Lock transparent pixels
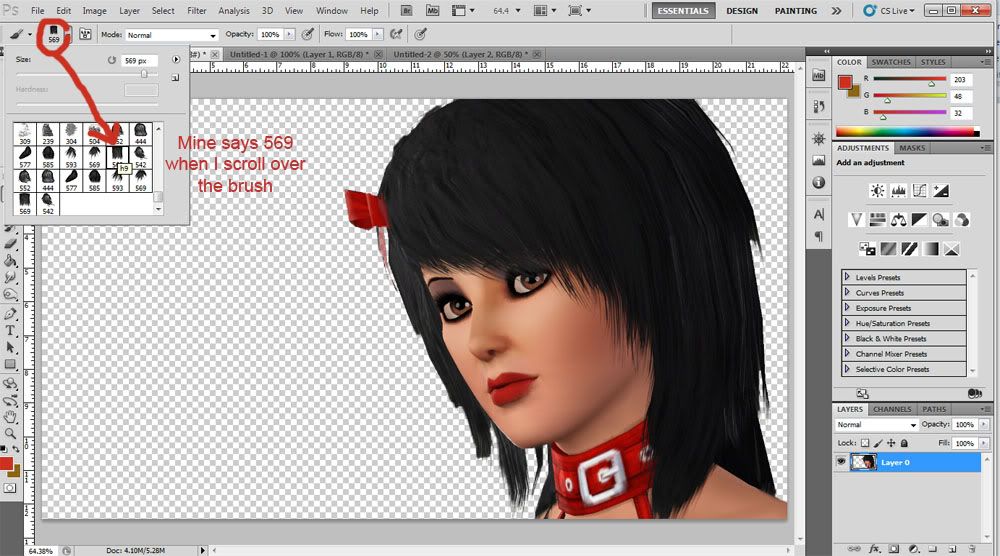Viewport: 1000px width, 556px height. point(865,443)
